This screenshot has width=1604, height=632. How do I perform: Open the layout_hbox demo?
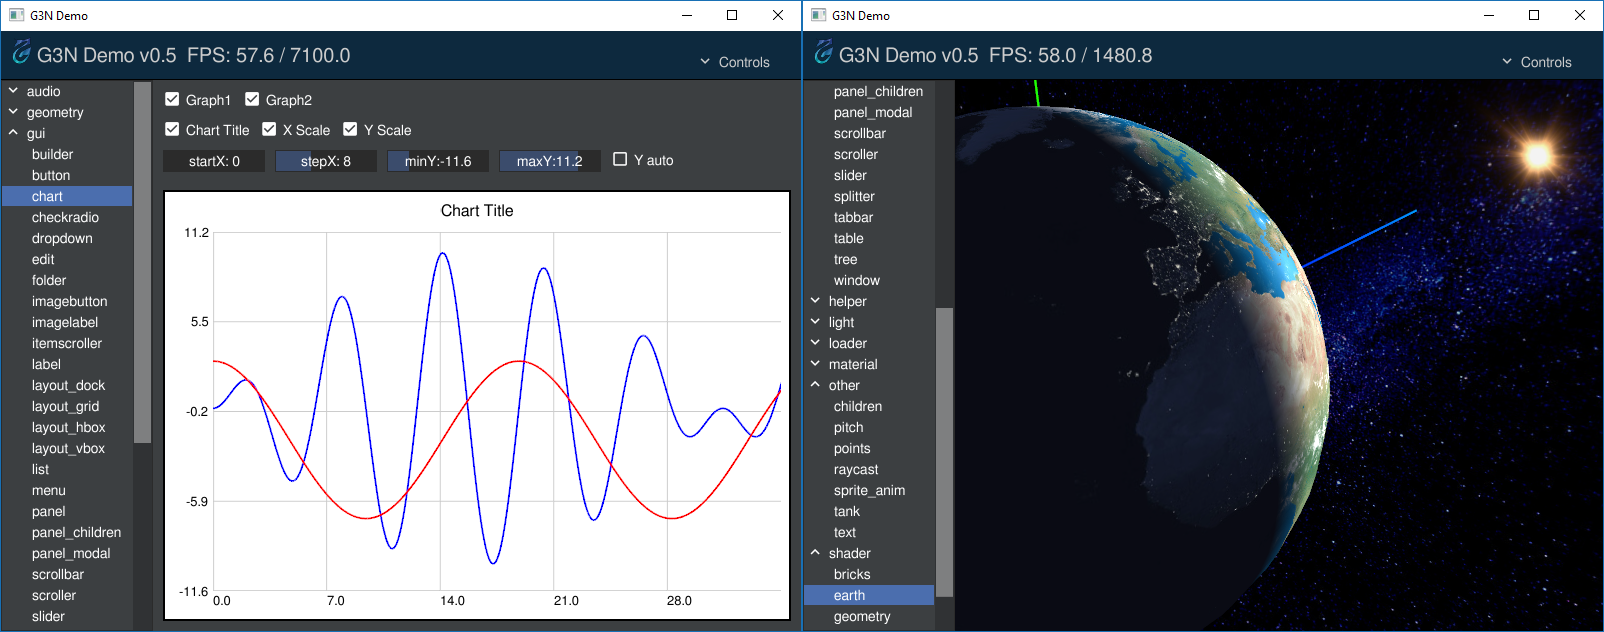coord(67,427)
